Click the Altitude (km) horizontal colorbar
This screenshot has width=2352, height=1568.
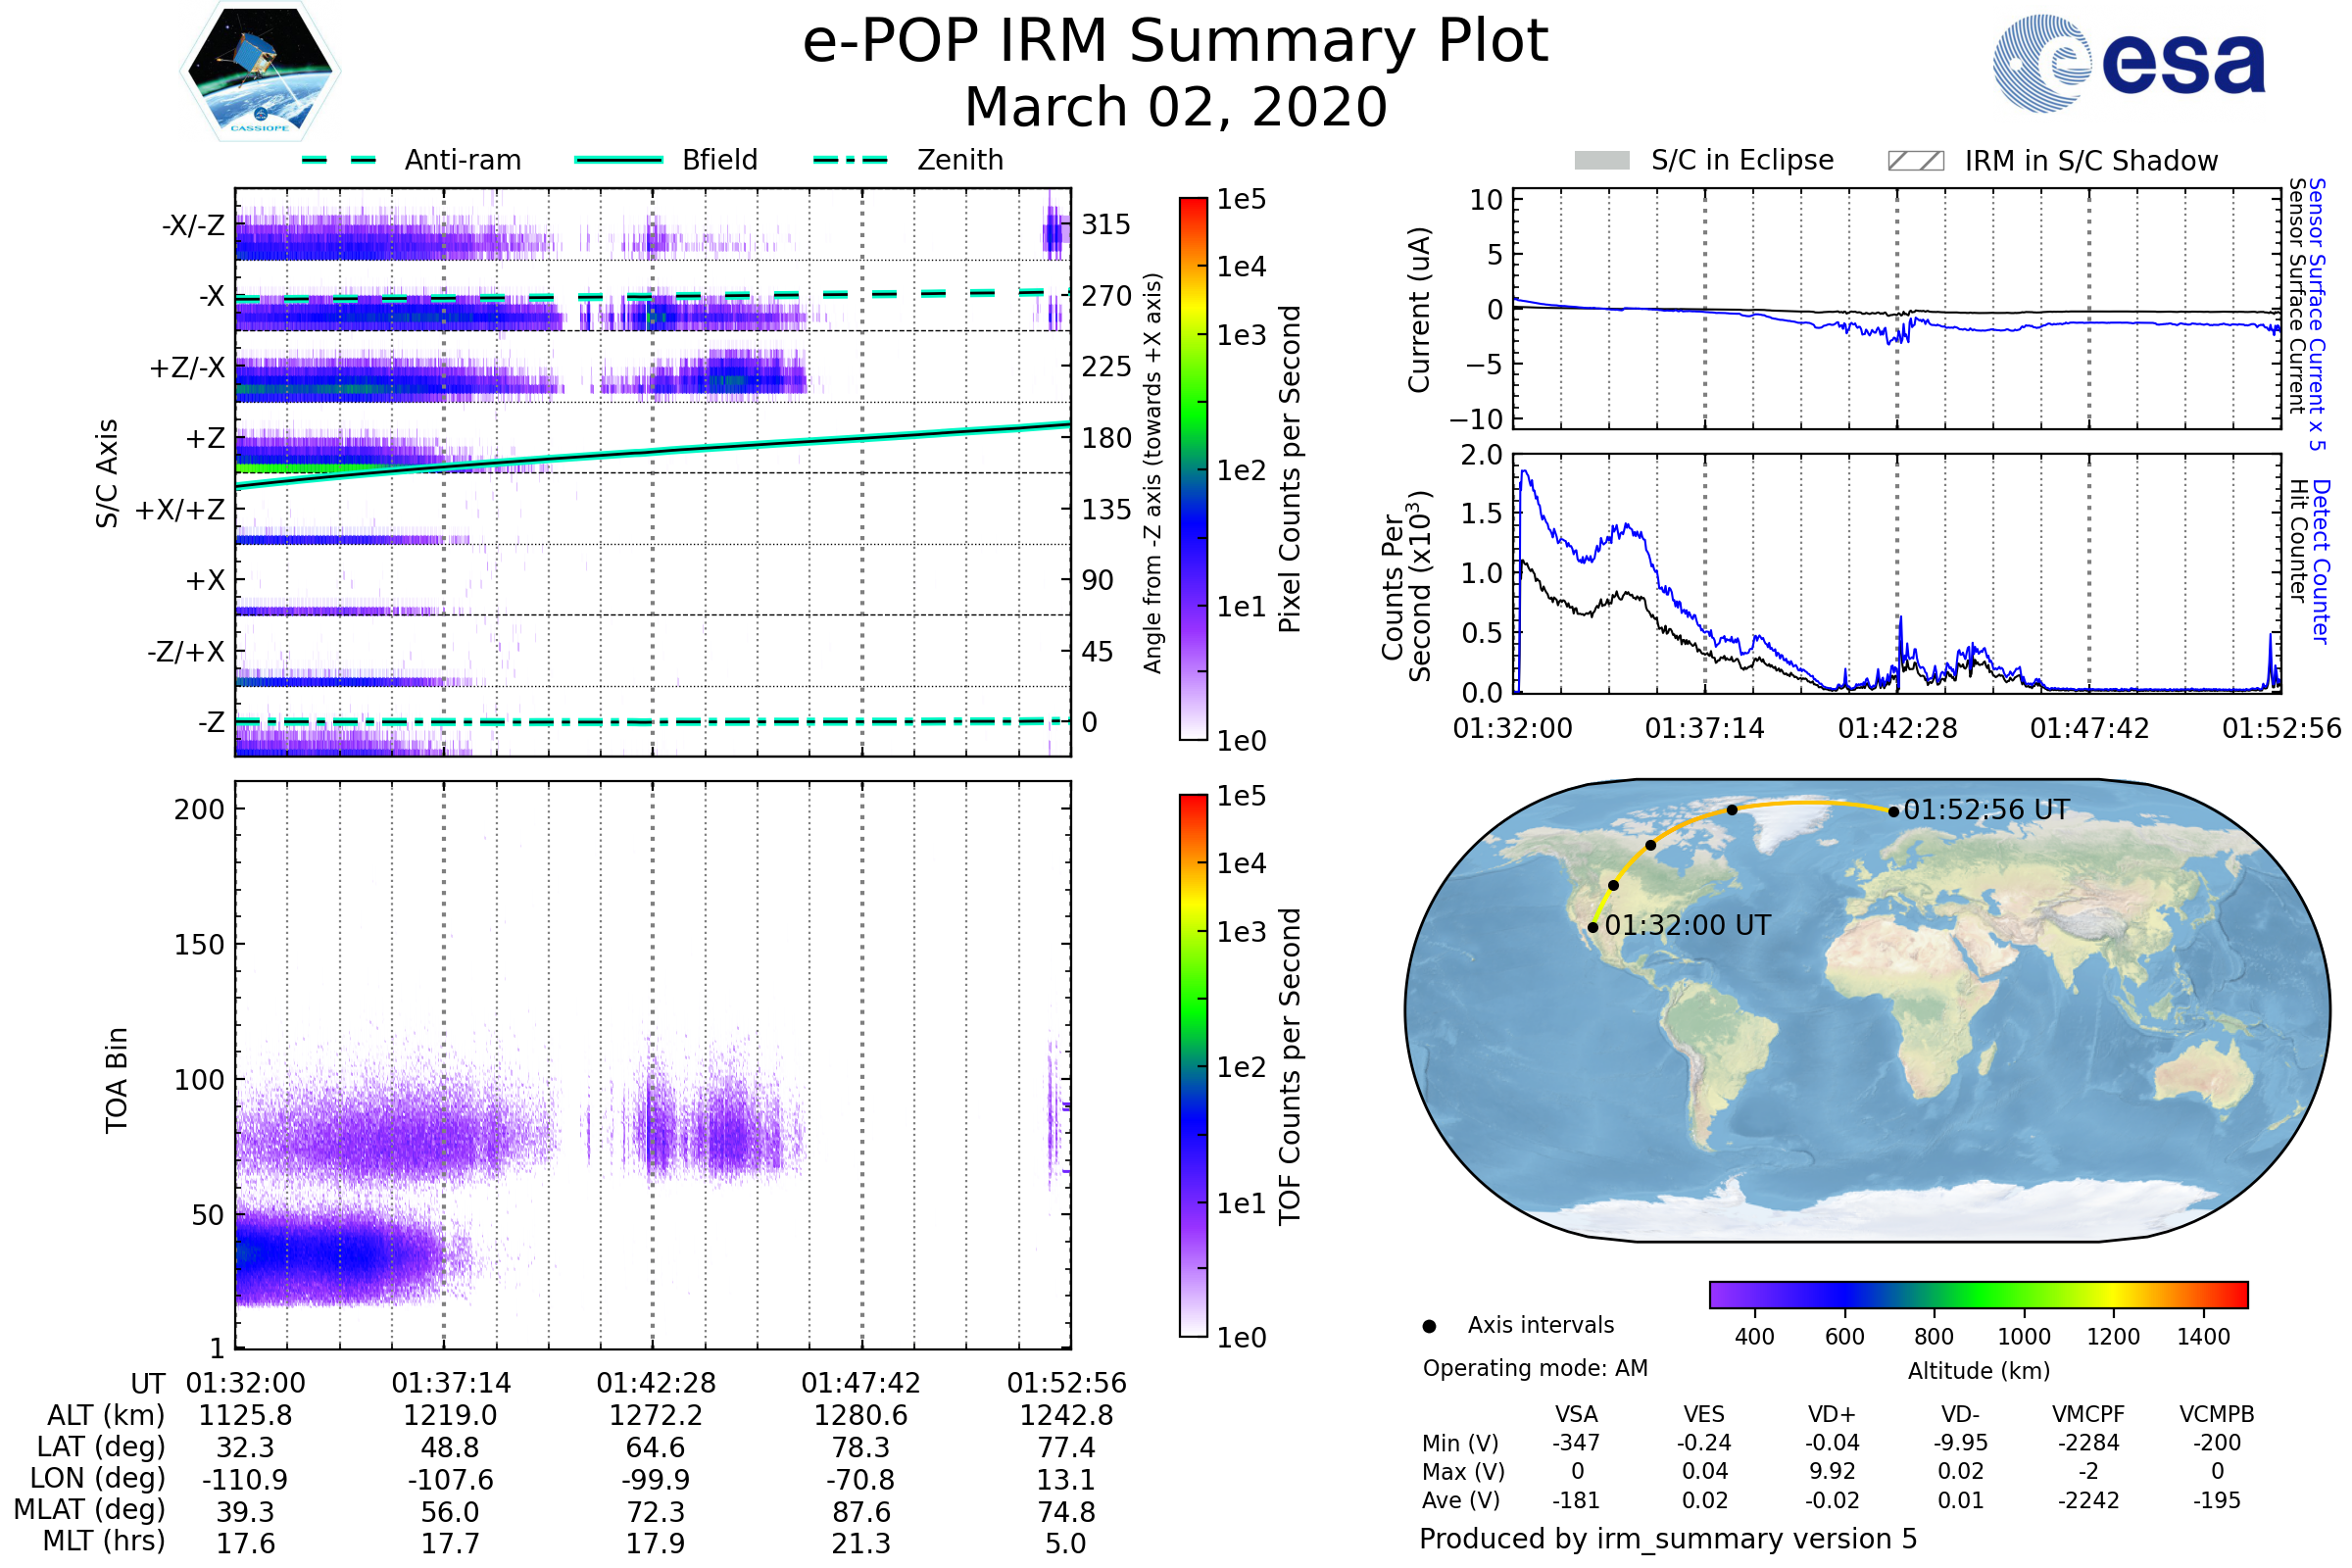point(1979,1295)
